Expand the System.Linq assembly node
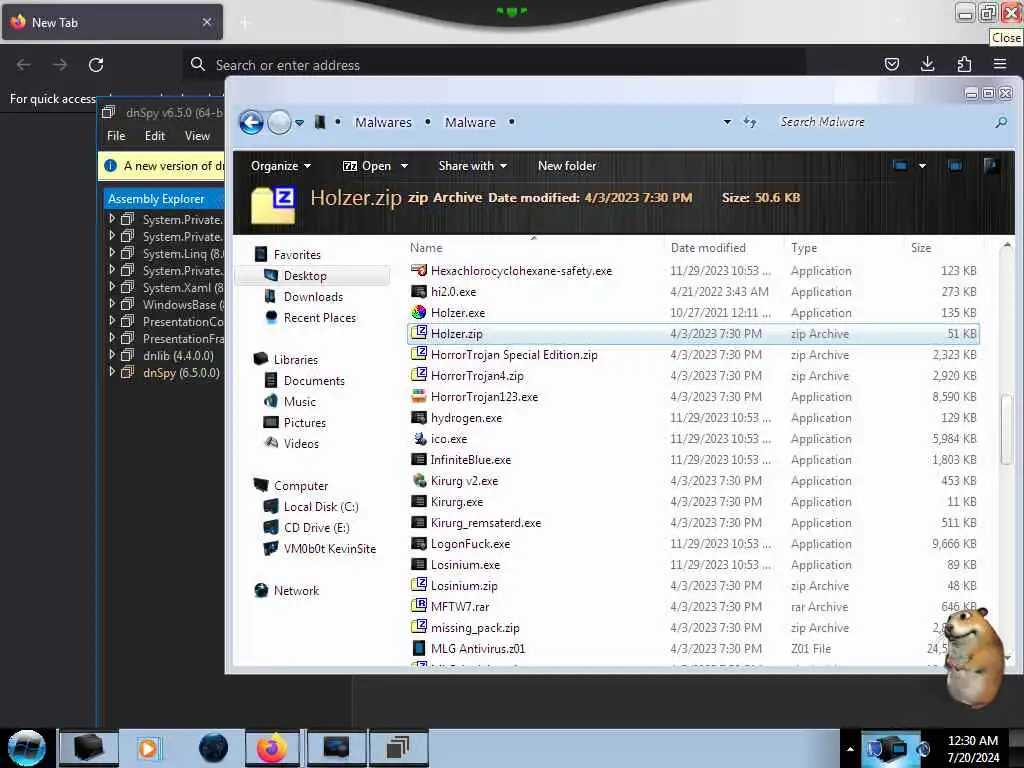Screen dimensions: 1024x768 (x=112, y=253)
